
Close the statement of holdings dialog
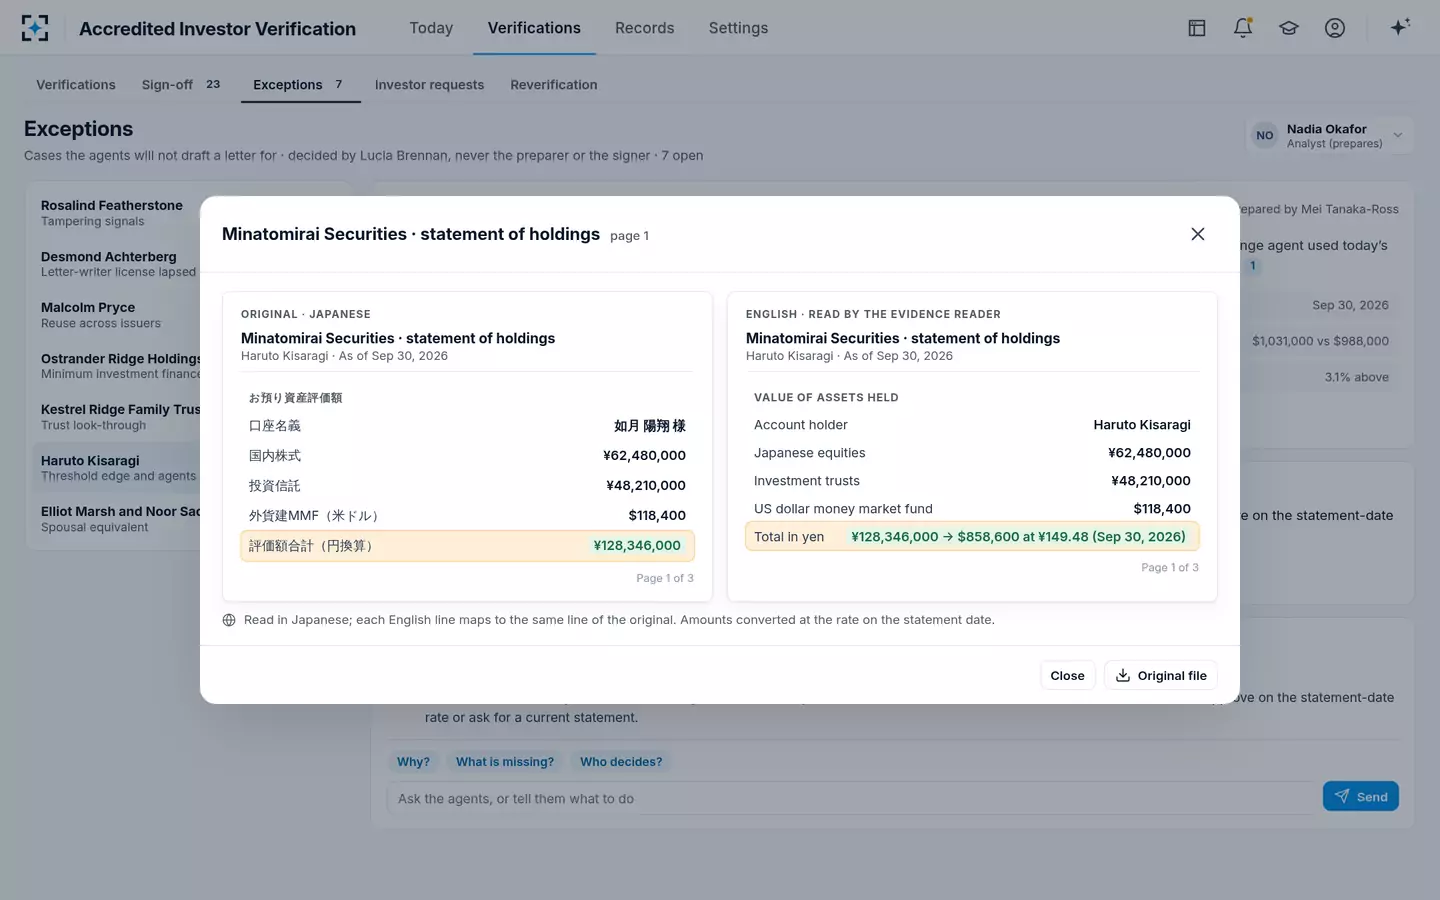point(1198,234)
